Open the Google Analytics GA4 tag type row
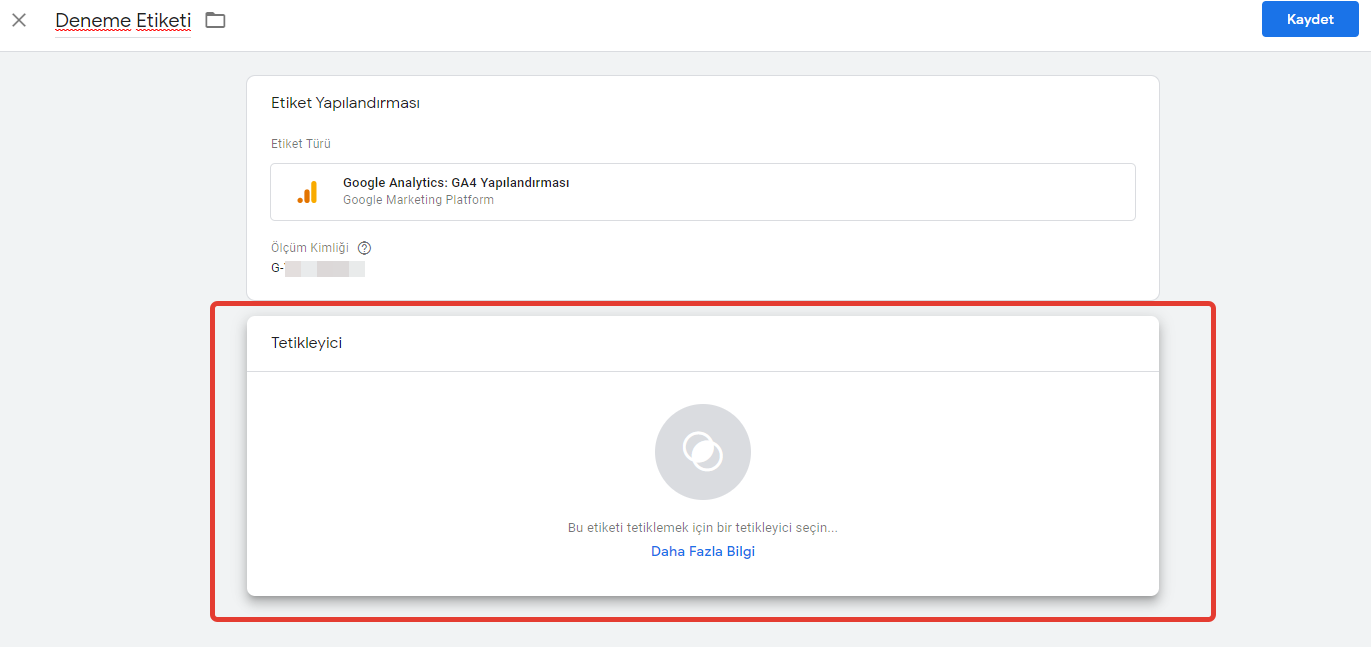Viewport: 1371px width, 647px height. pos(703,192)
